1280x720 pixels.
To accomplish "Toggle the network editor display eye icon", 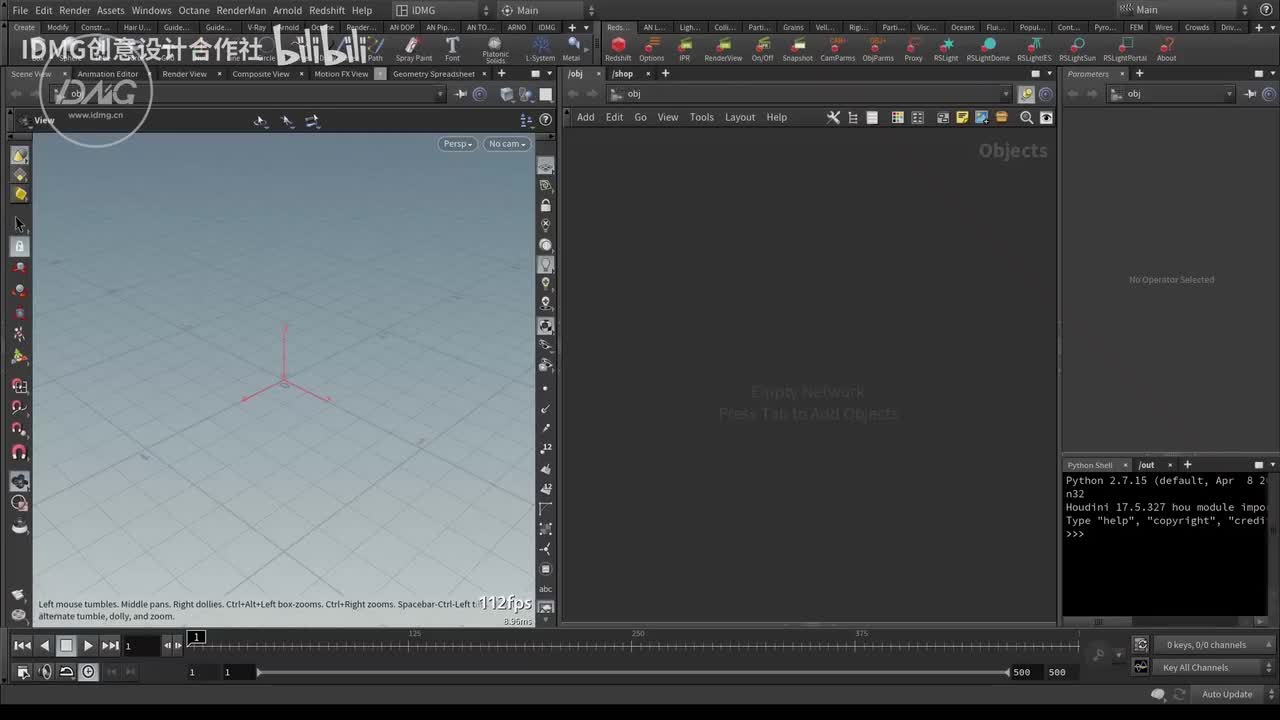I will pyautogui.click(x=1046, y=117).
